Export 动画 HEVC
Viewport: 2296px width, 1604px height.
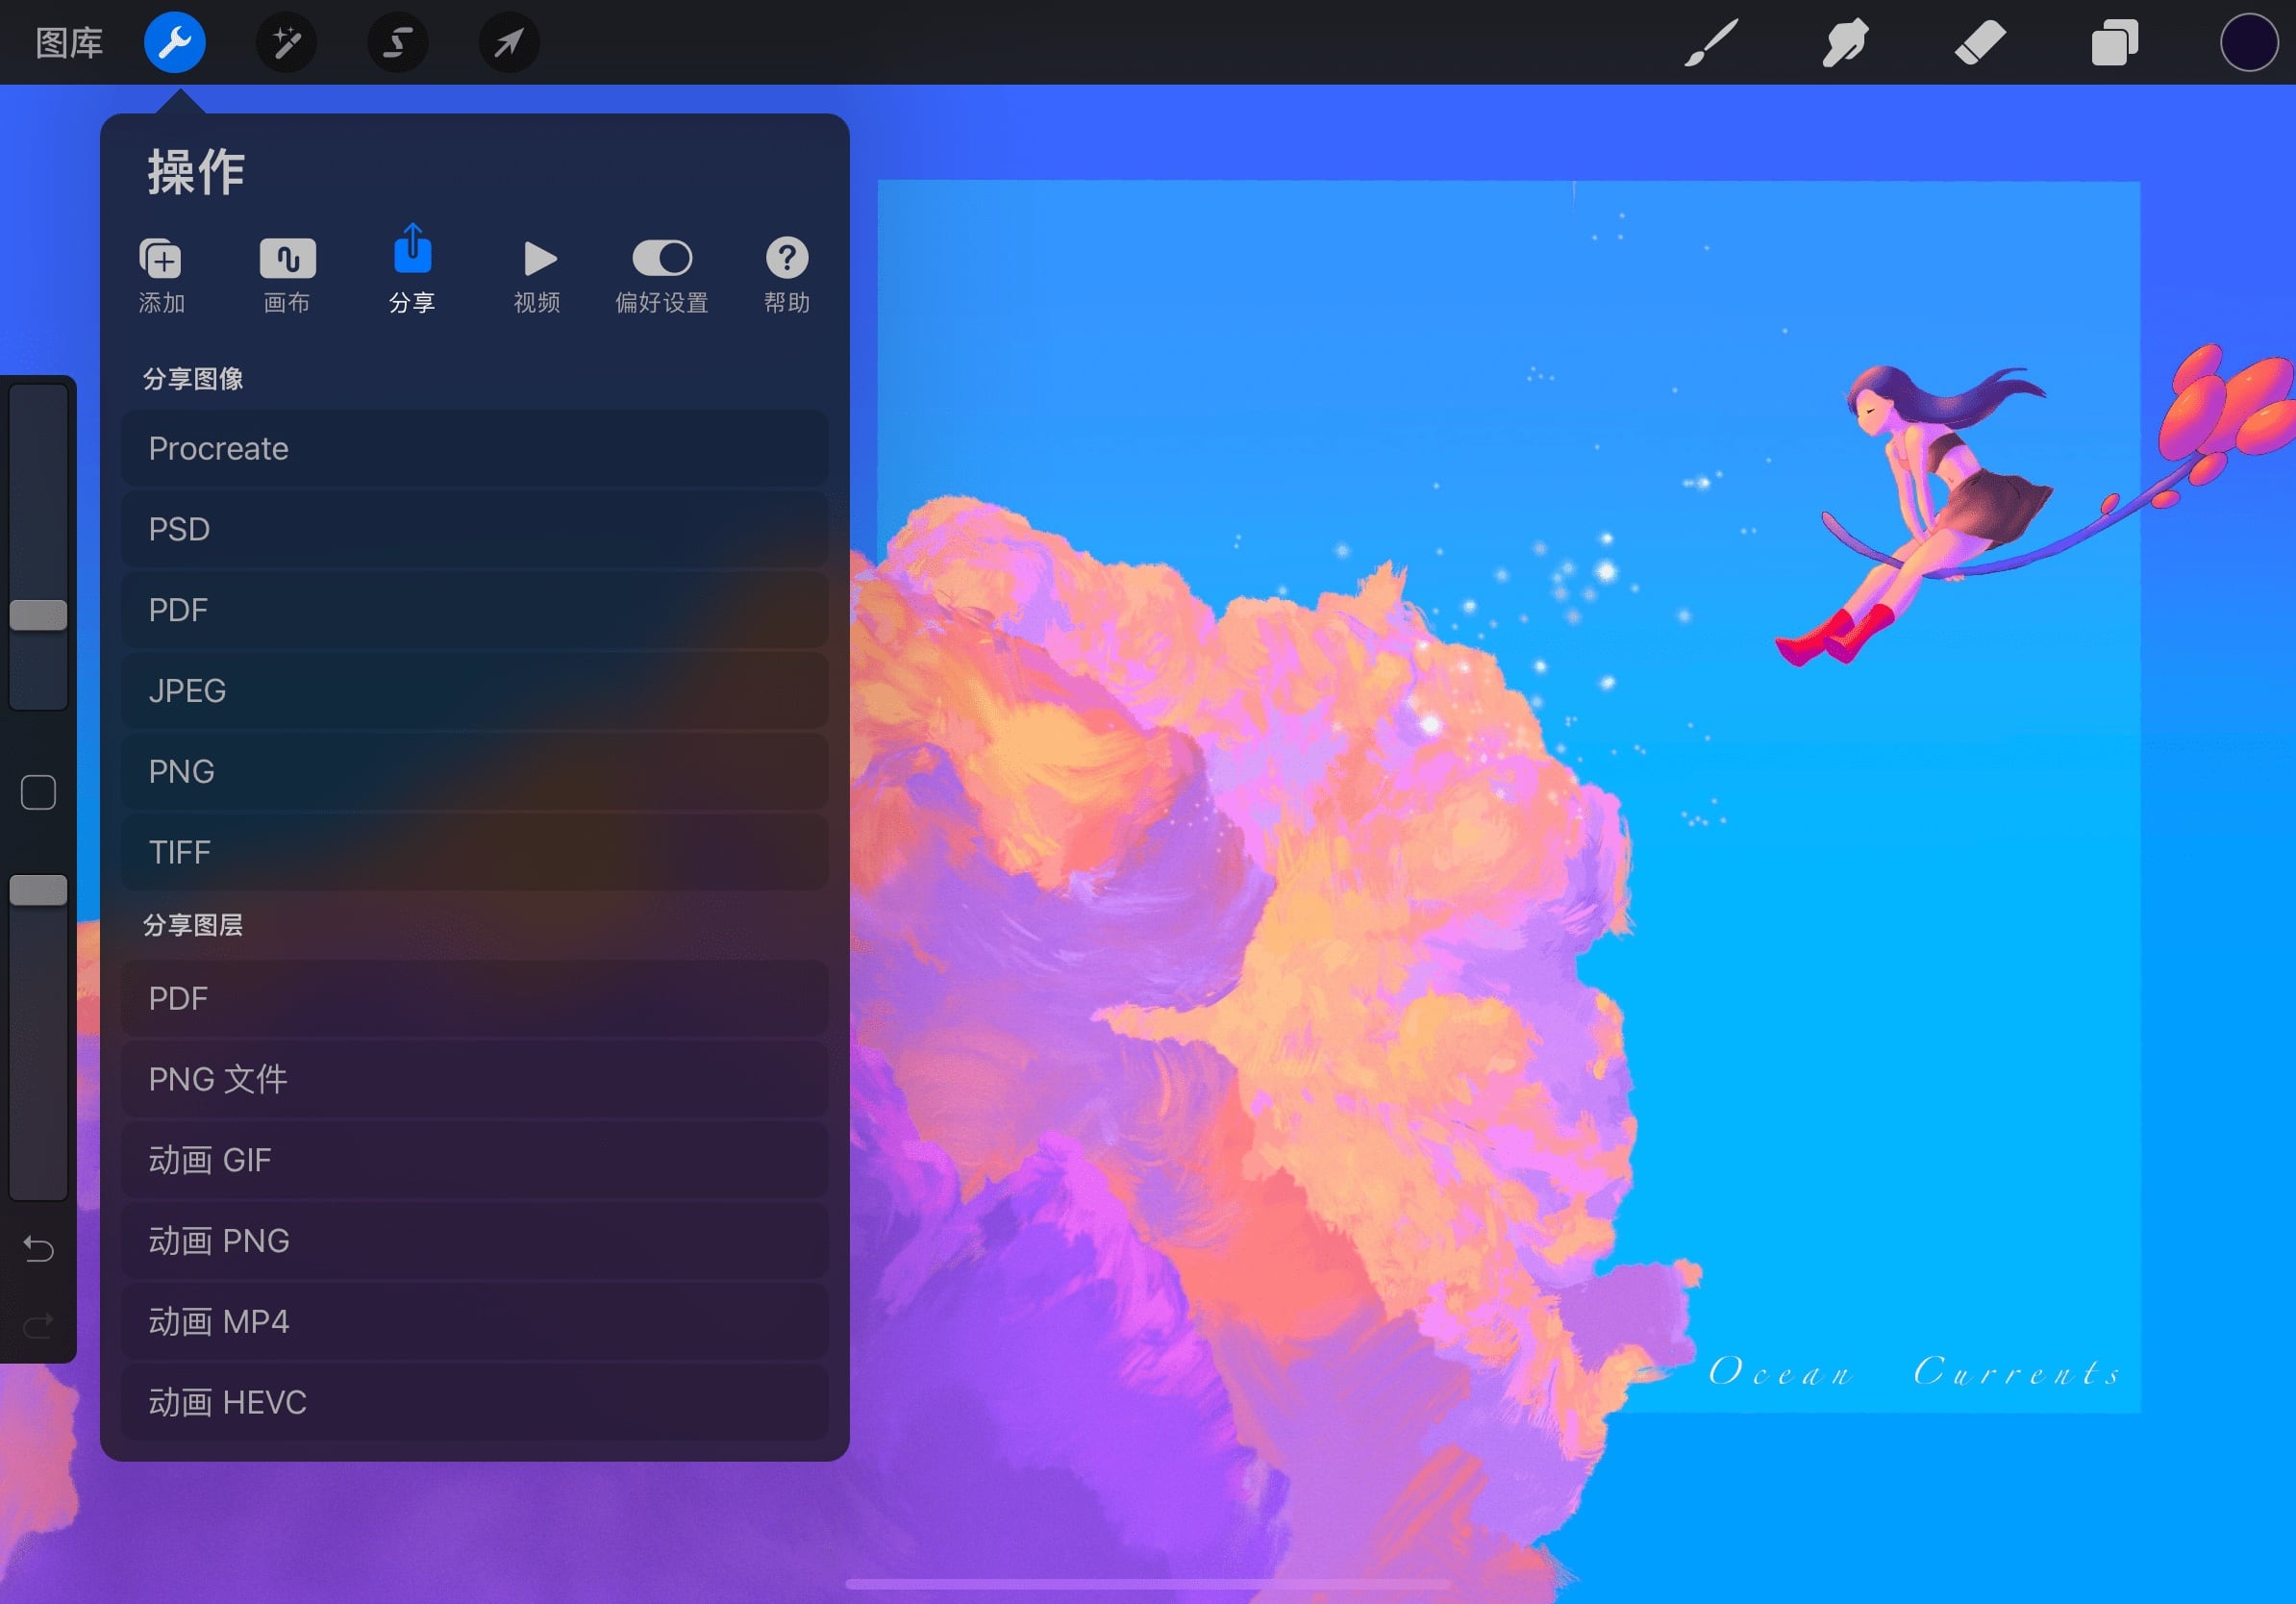475,1403
